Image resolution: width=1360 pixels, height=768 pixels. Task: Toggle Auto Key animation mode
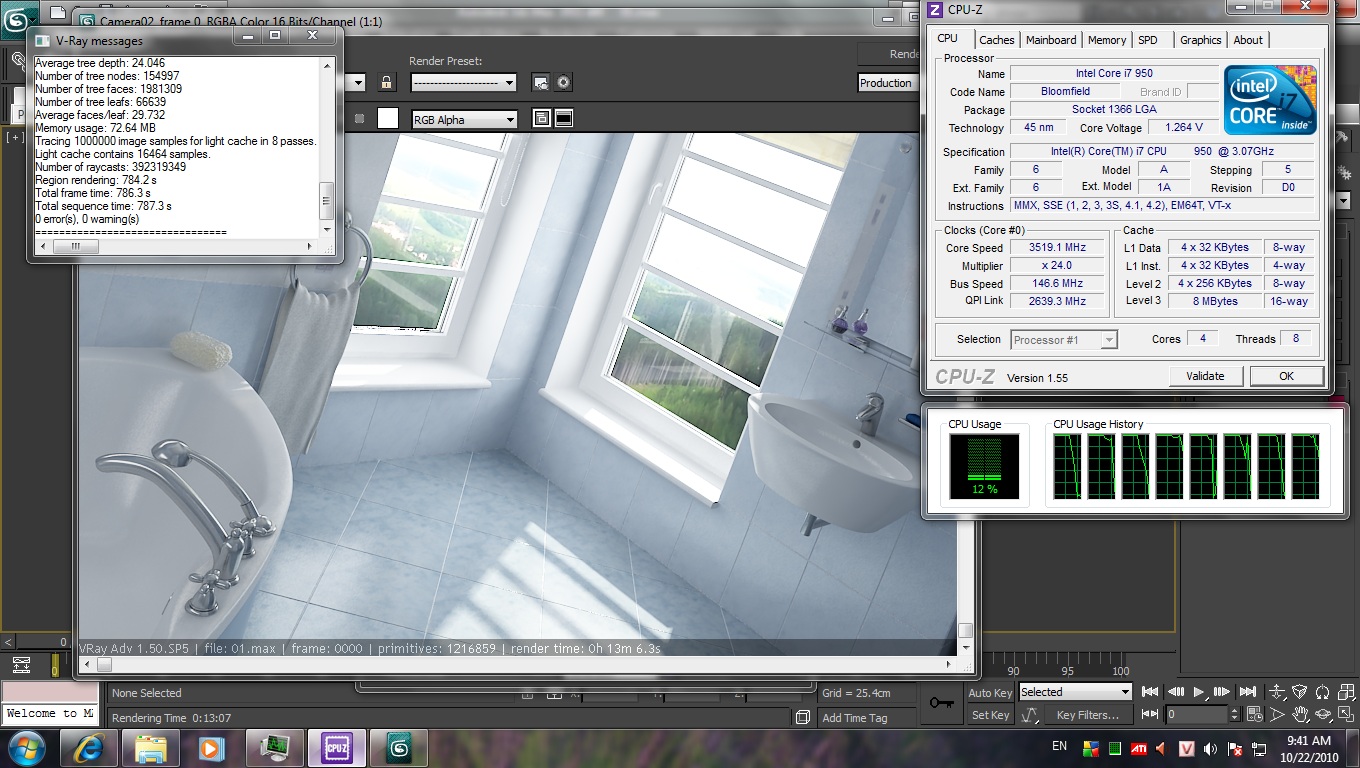pos(990,693)
